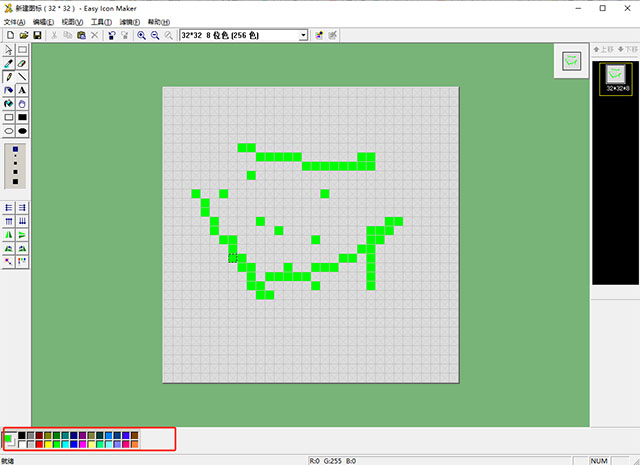Pick the purple color swatch
This screenshot has width=640, height=465.
(82, 436)
